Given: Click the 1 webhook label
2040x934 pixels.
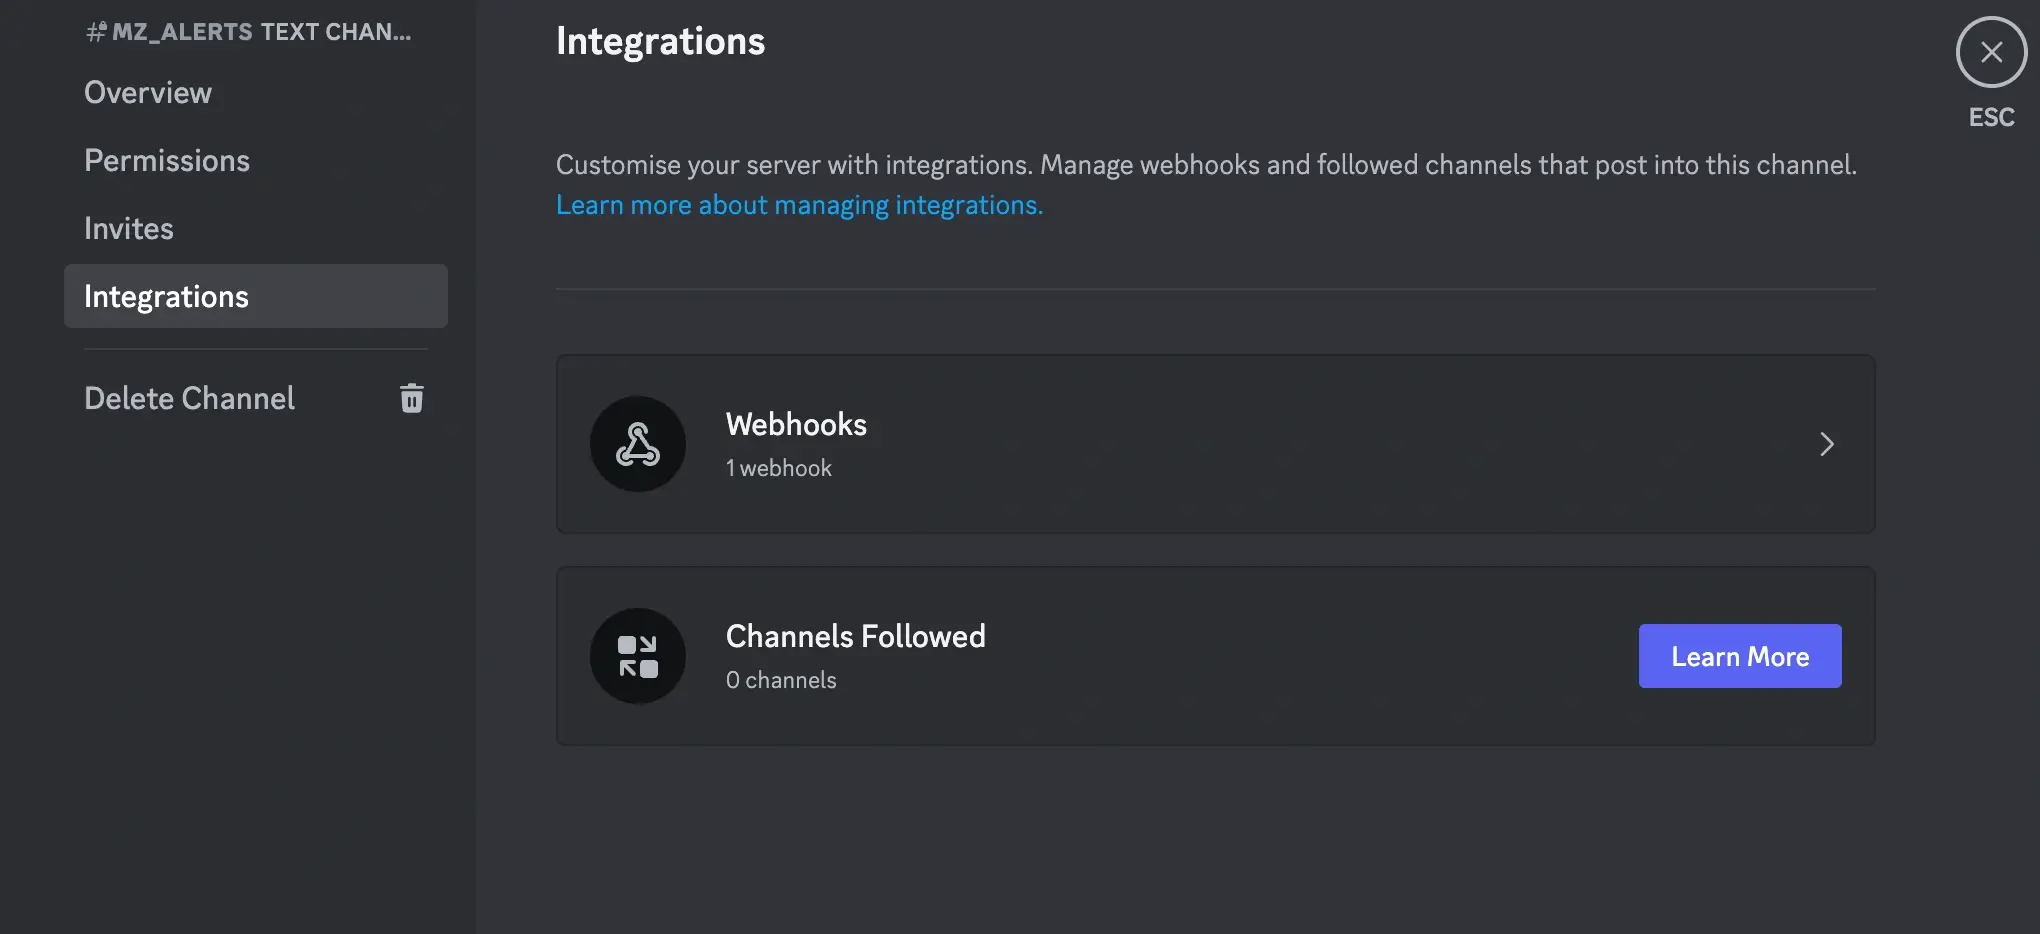Looking at the screenshot, I should coord(779,467).
